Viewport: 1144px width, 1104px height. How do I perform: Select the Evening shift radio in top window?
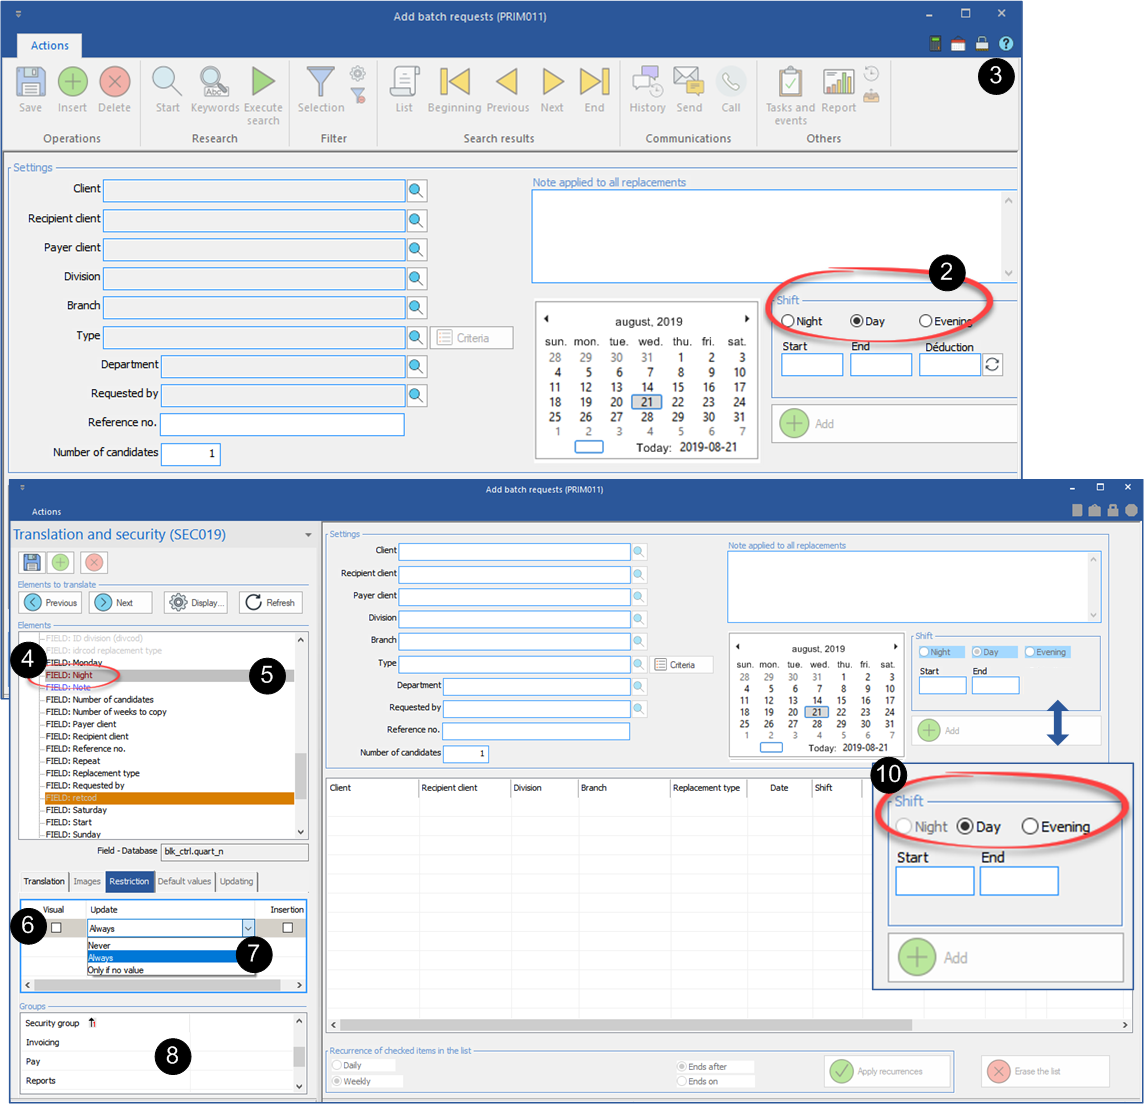926,321
